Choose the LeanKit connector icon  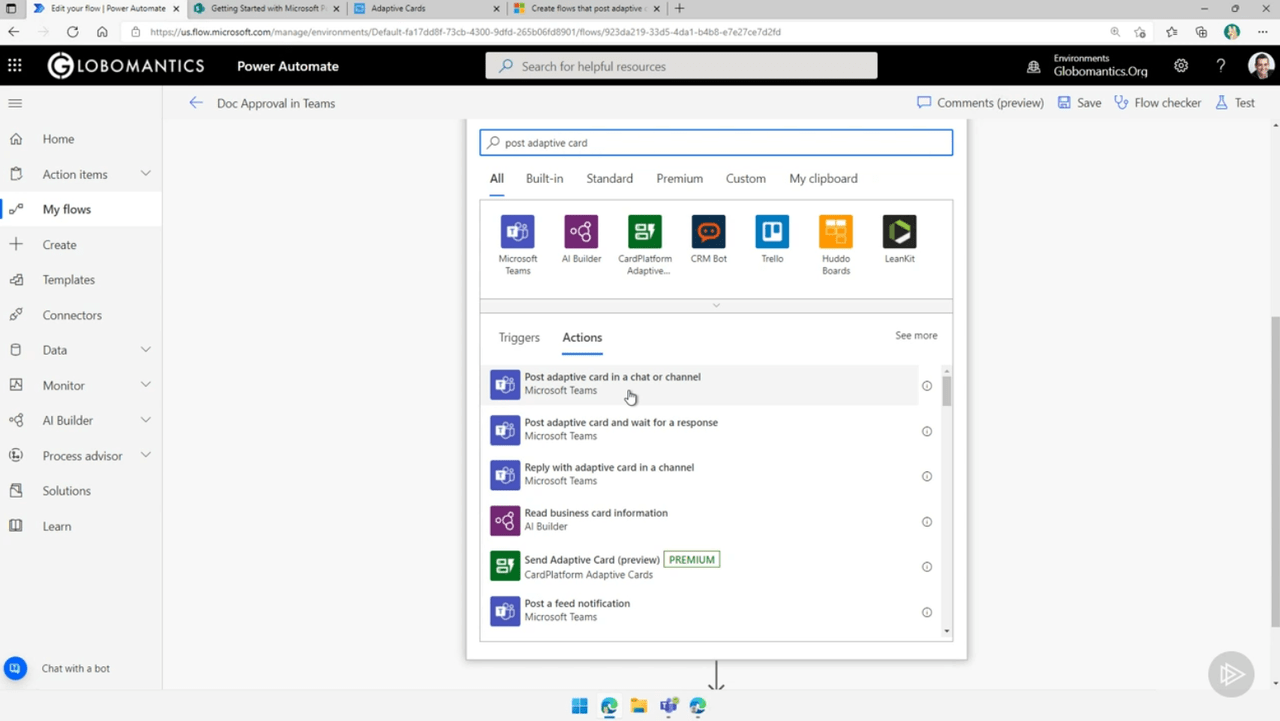click(900, 232)
